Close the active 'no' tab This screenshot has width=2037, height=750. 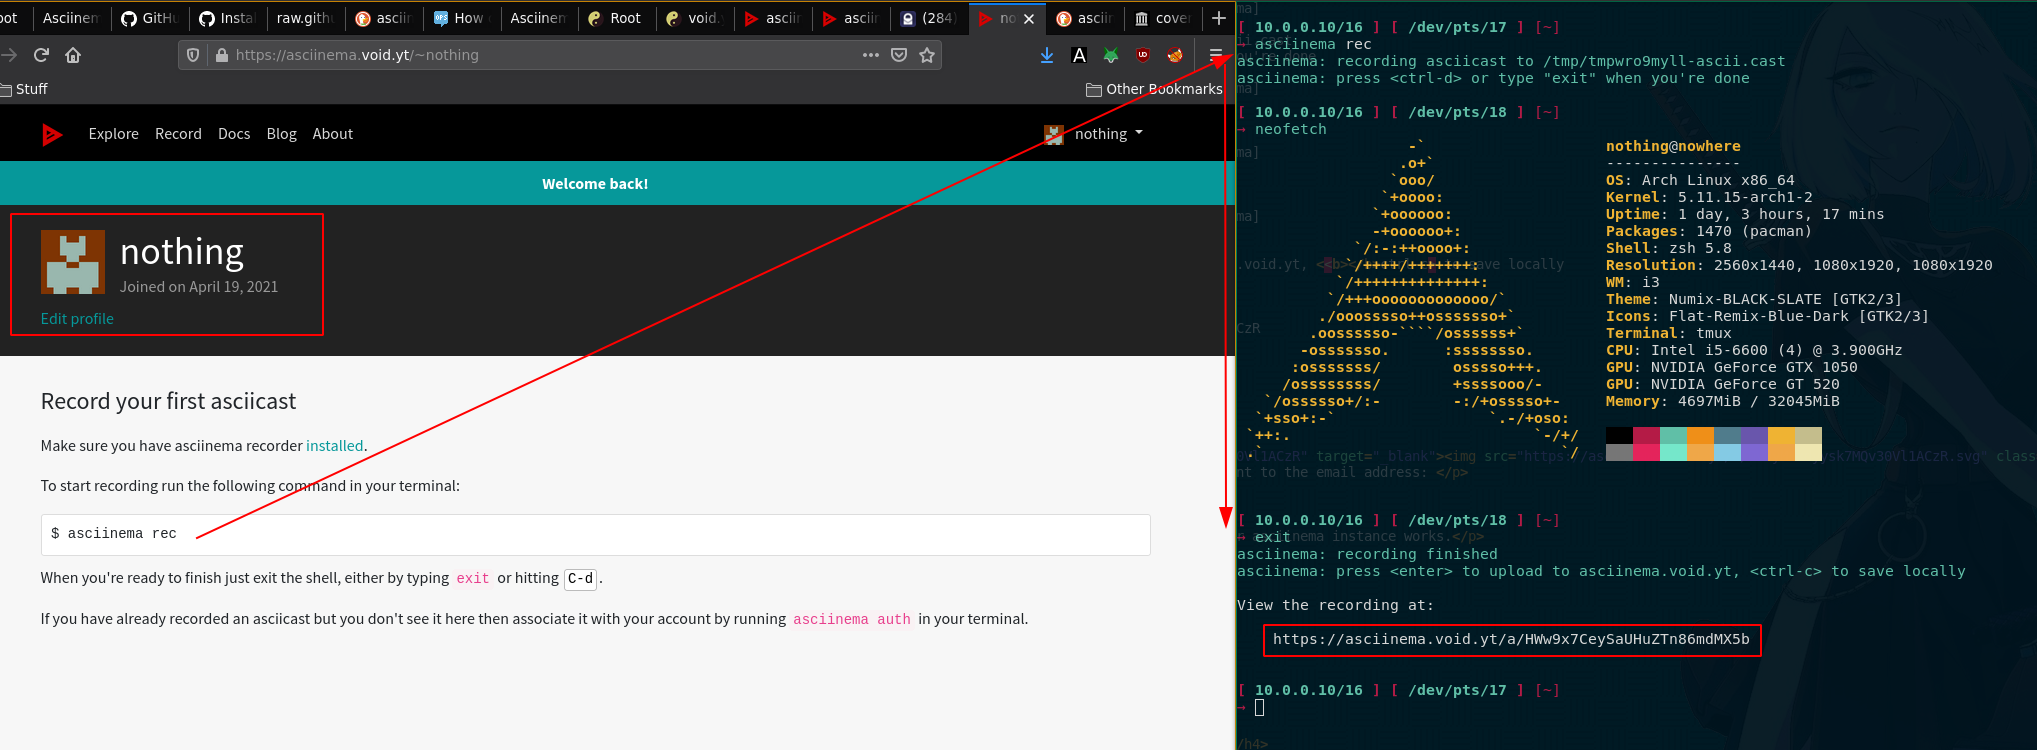1029,18
